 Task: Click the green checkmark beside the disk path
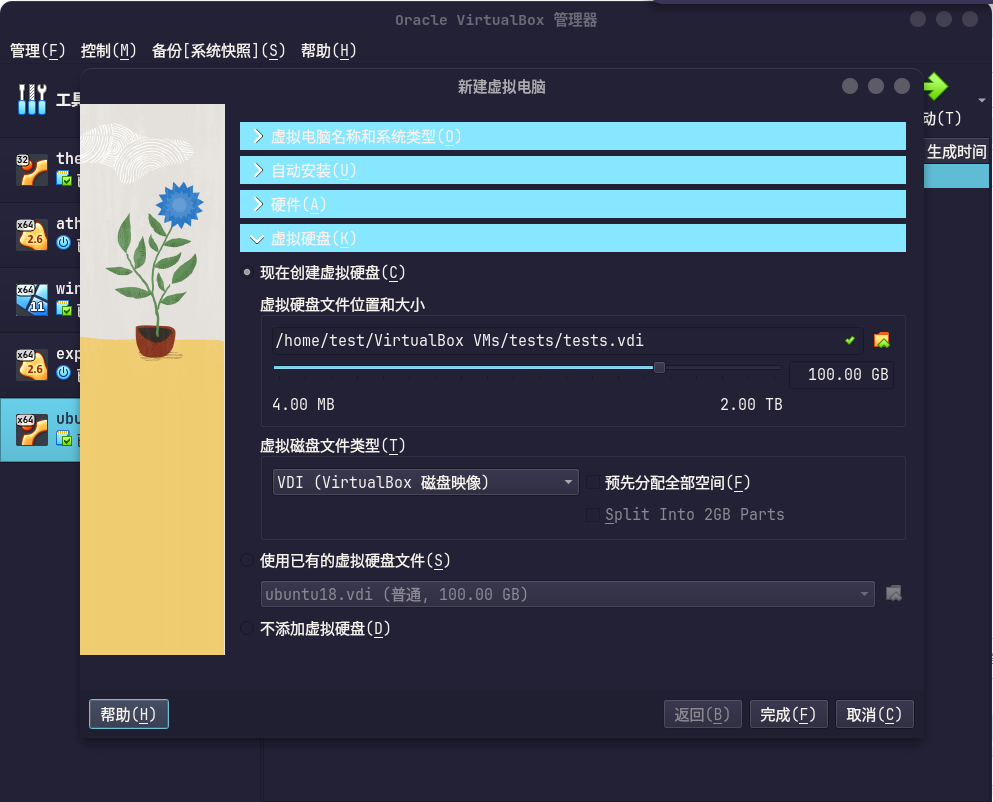pyautogui.click(x=850, y=340)
